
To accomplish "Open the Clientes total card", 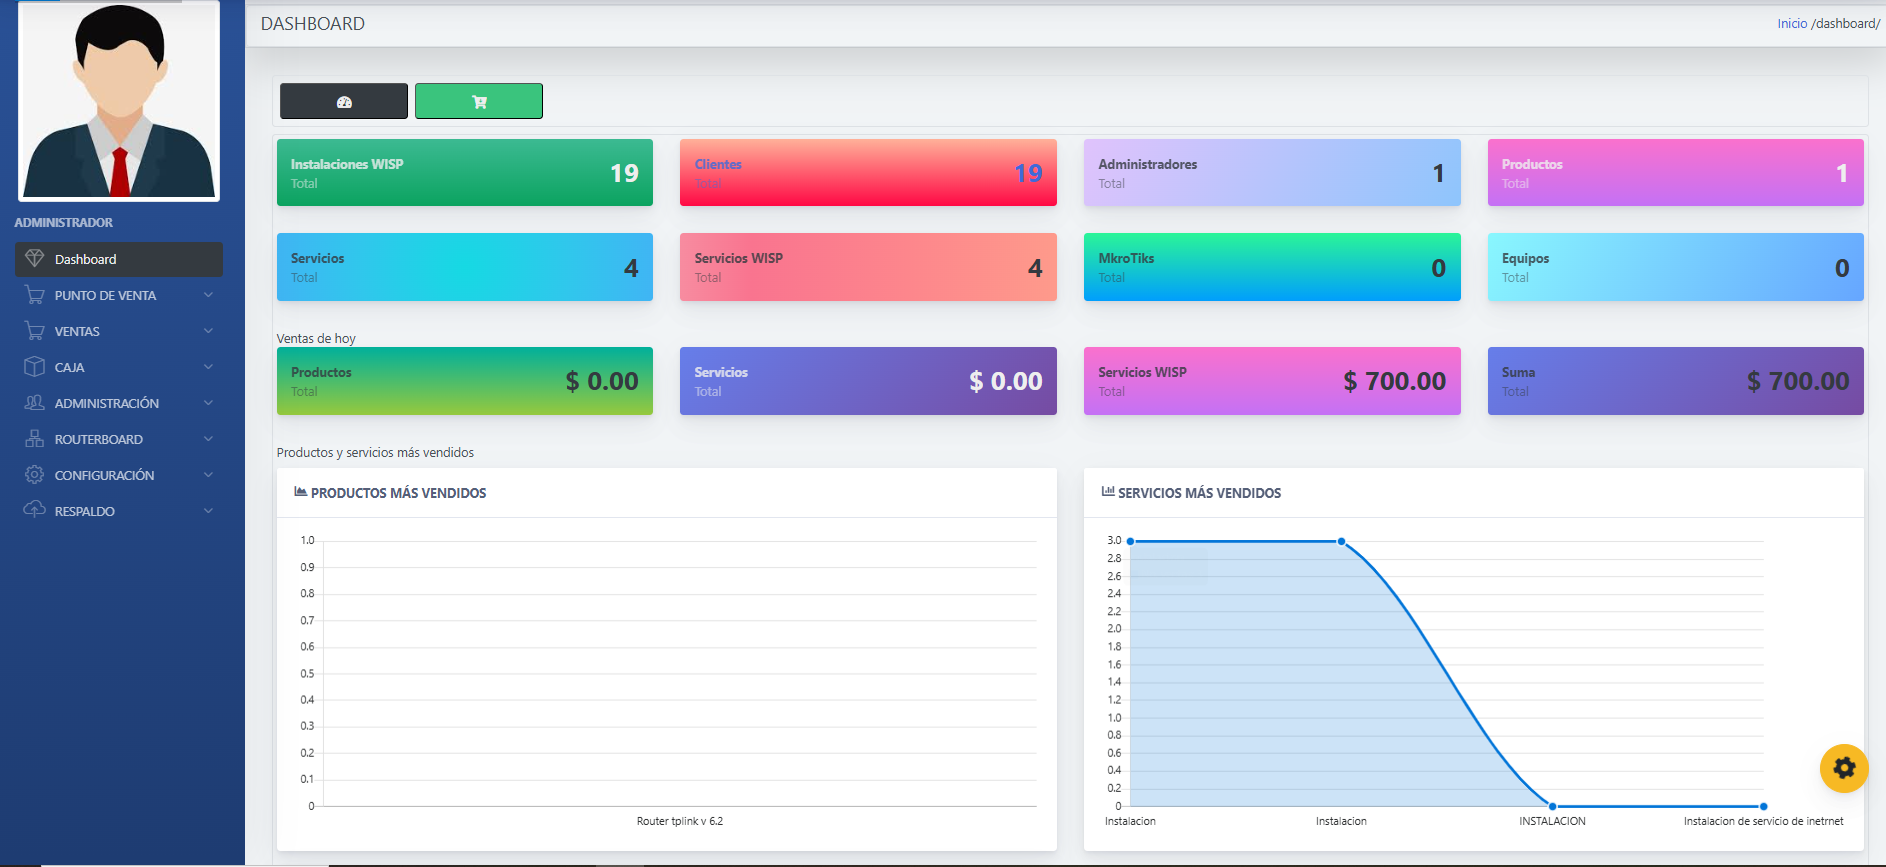I will point(868,173).
